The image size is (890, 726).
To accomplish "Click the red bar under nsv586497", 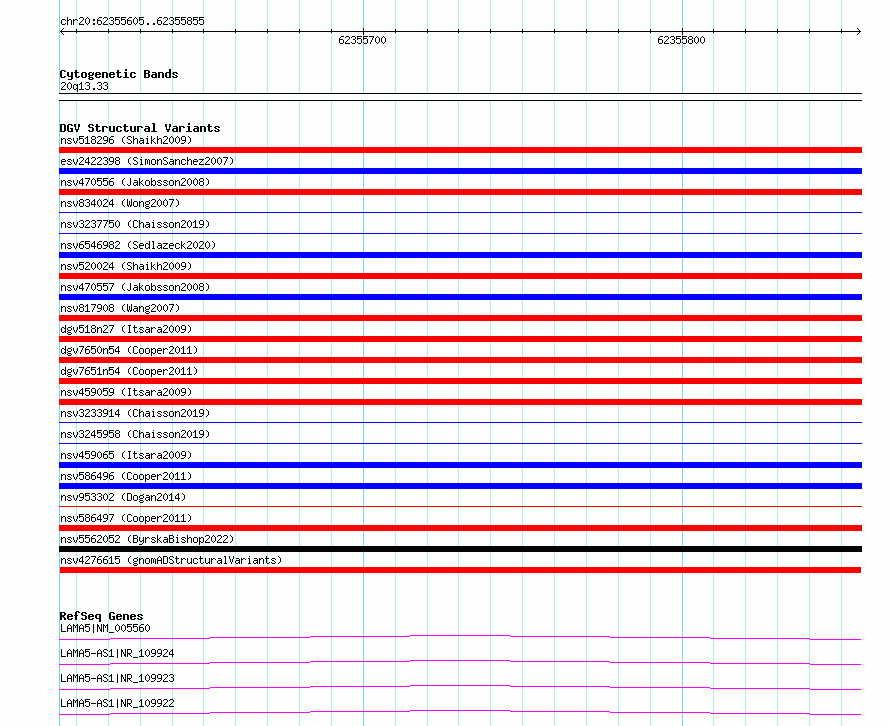I will tap(460, 528).
